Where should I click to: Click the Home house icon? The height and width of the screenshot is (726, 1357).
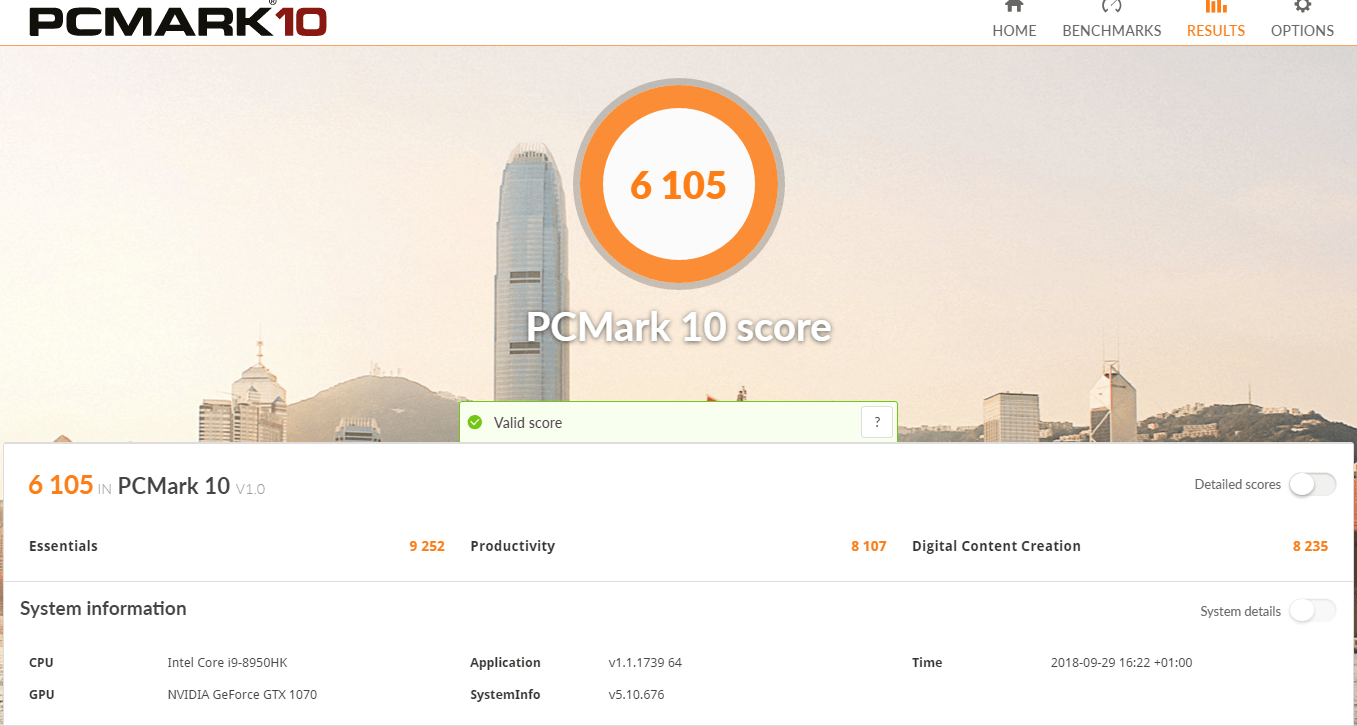click(x=1014, y=6)
